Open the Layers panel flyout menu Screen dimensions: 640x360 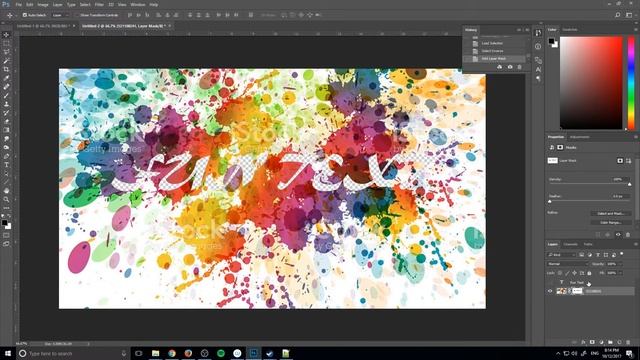point(636,244)
